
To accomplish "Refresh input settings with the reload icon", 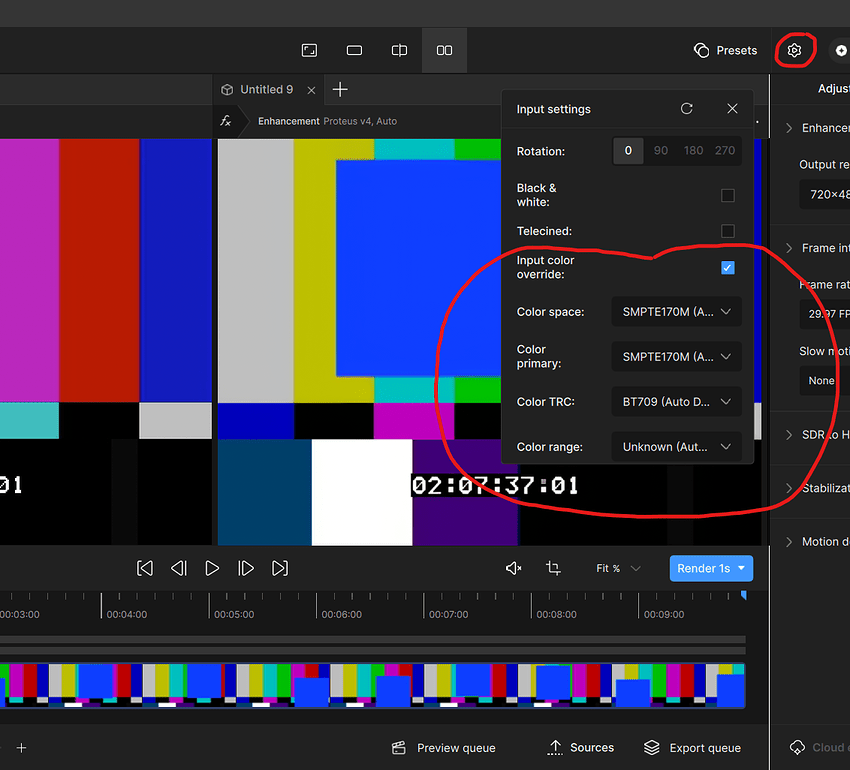I will (x=687, y=109).
